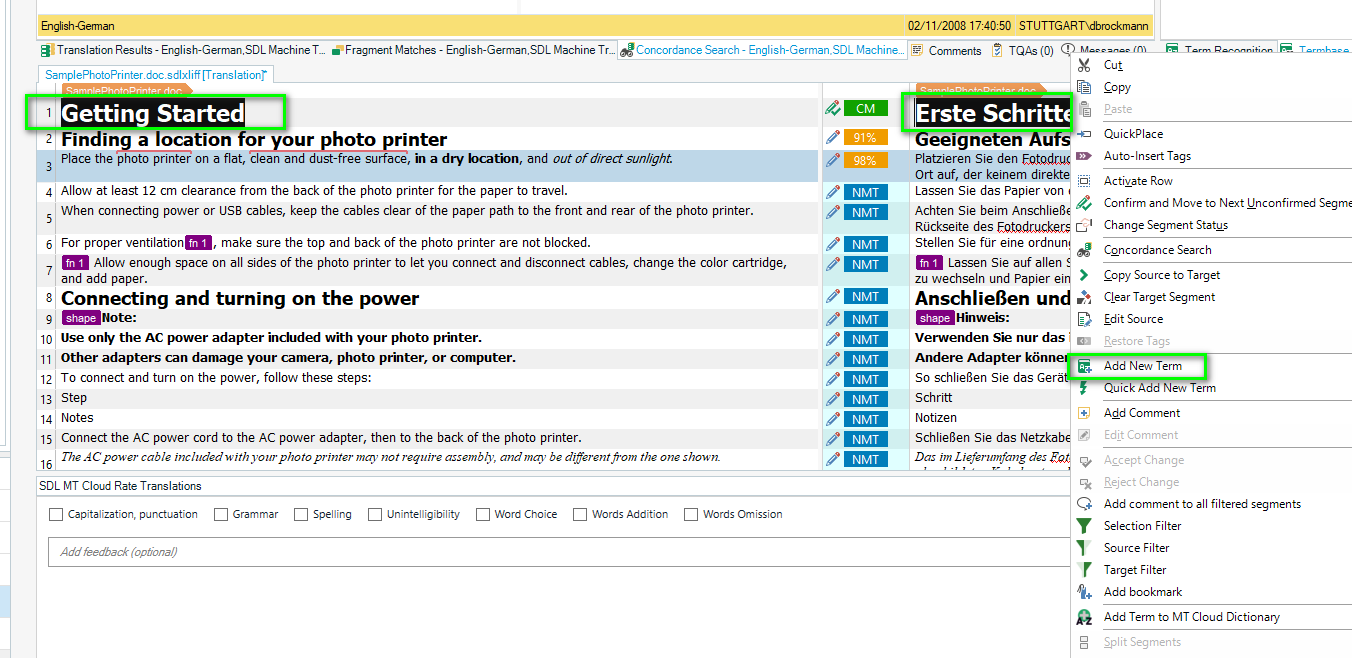1352x658 pixels.
Task: Check the Words Omission checkbox
Action: pos(691,514)
